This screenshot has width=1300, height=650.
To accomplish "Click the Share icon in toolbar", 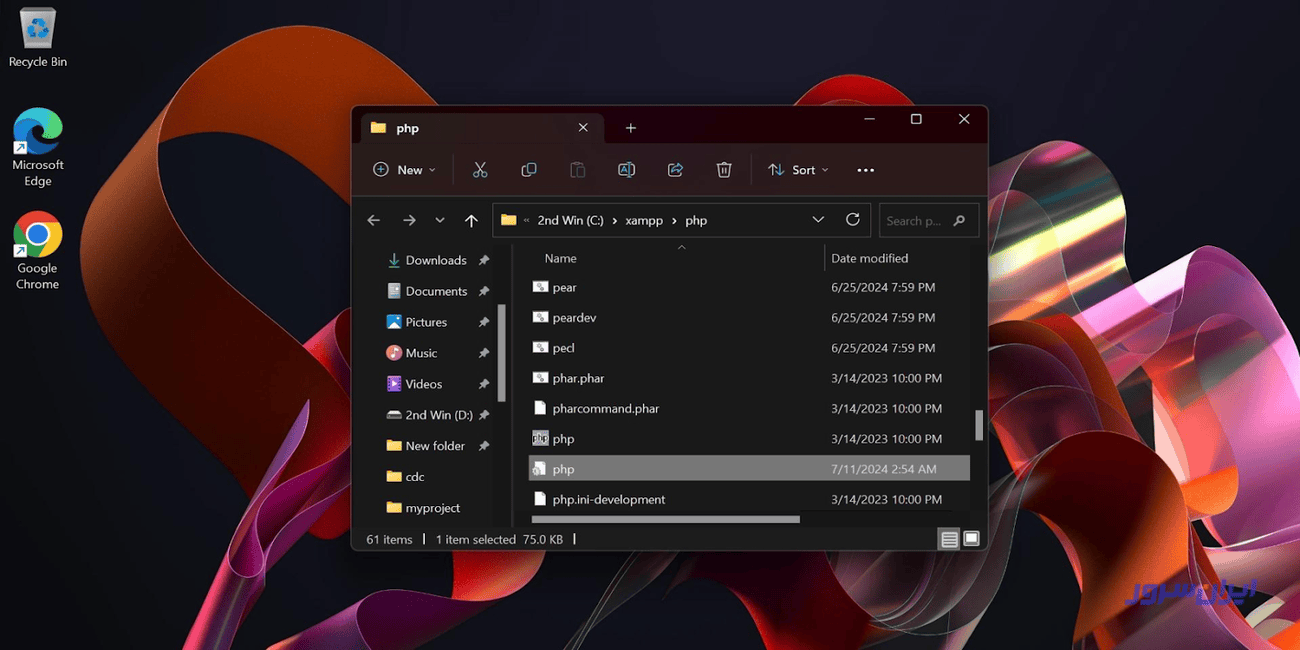I will point(675,170).
